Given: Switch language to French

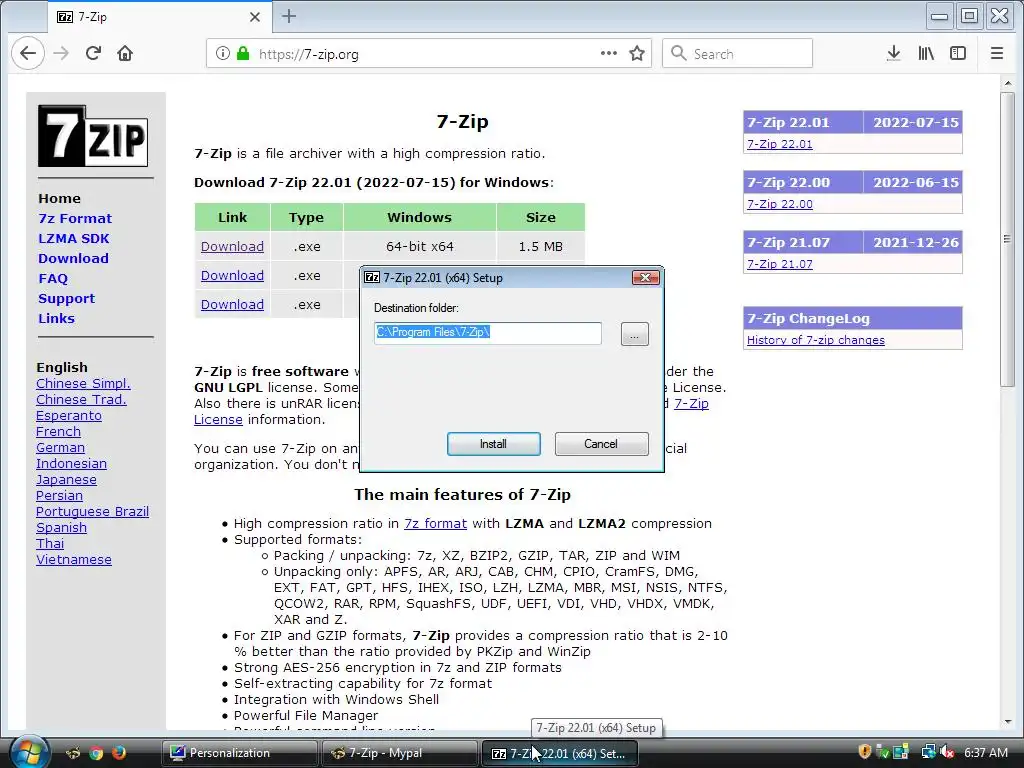Looking at the screenshot, I should click(x=58, y=432).
